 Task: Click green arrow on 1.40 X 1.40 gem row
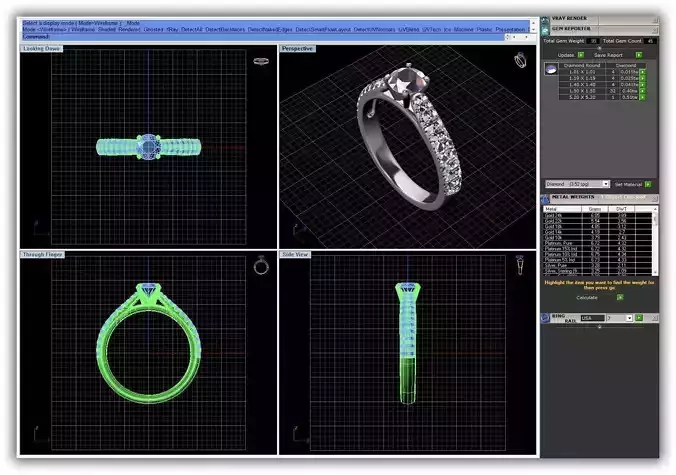pyautogui.click(x=642, y=85)
